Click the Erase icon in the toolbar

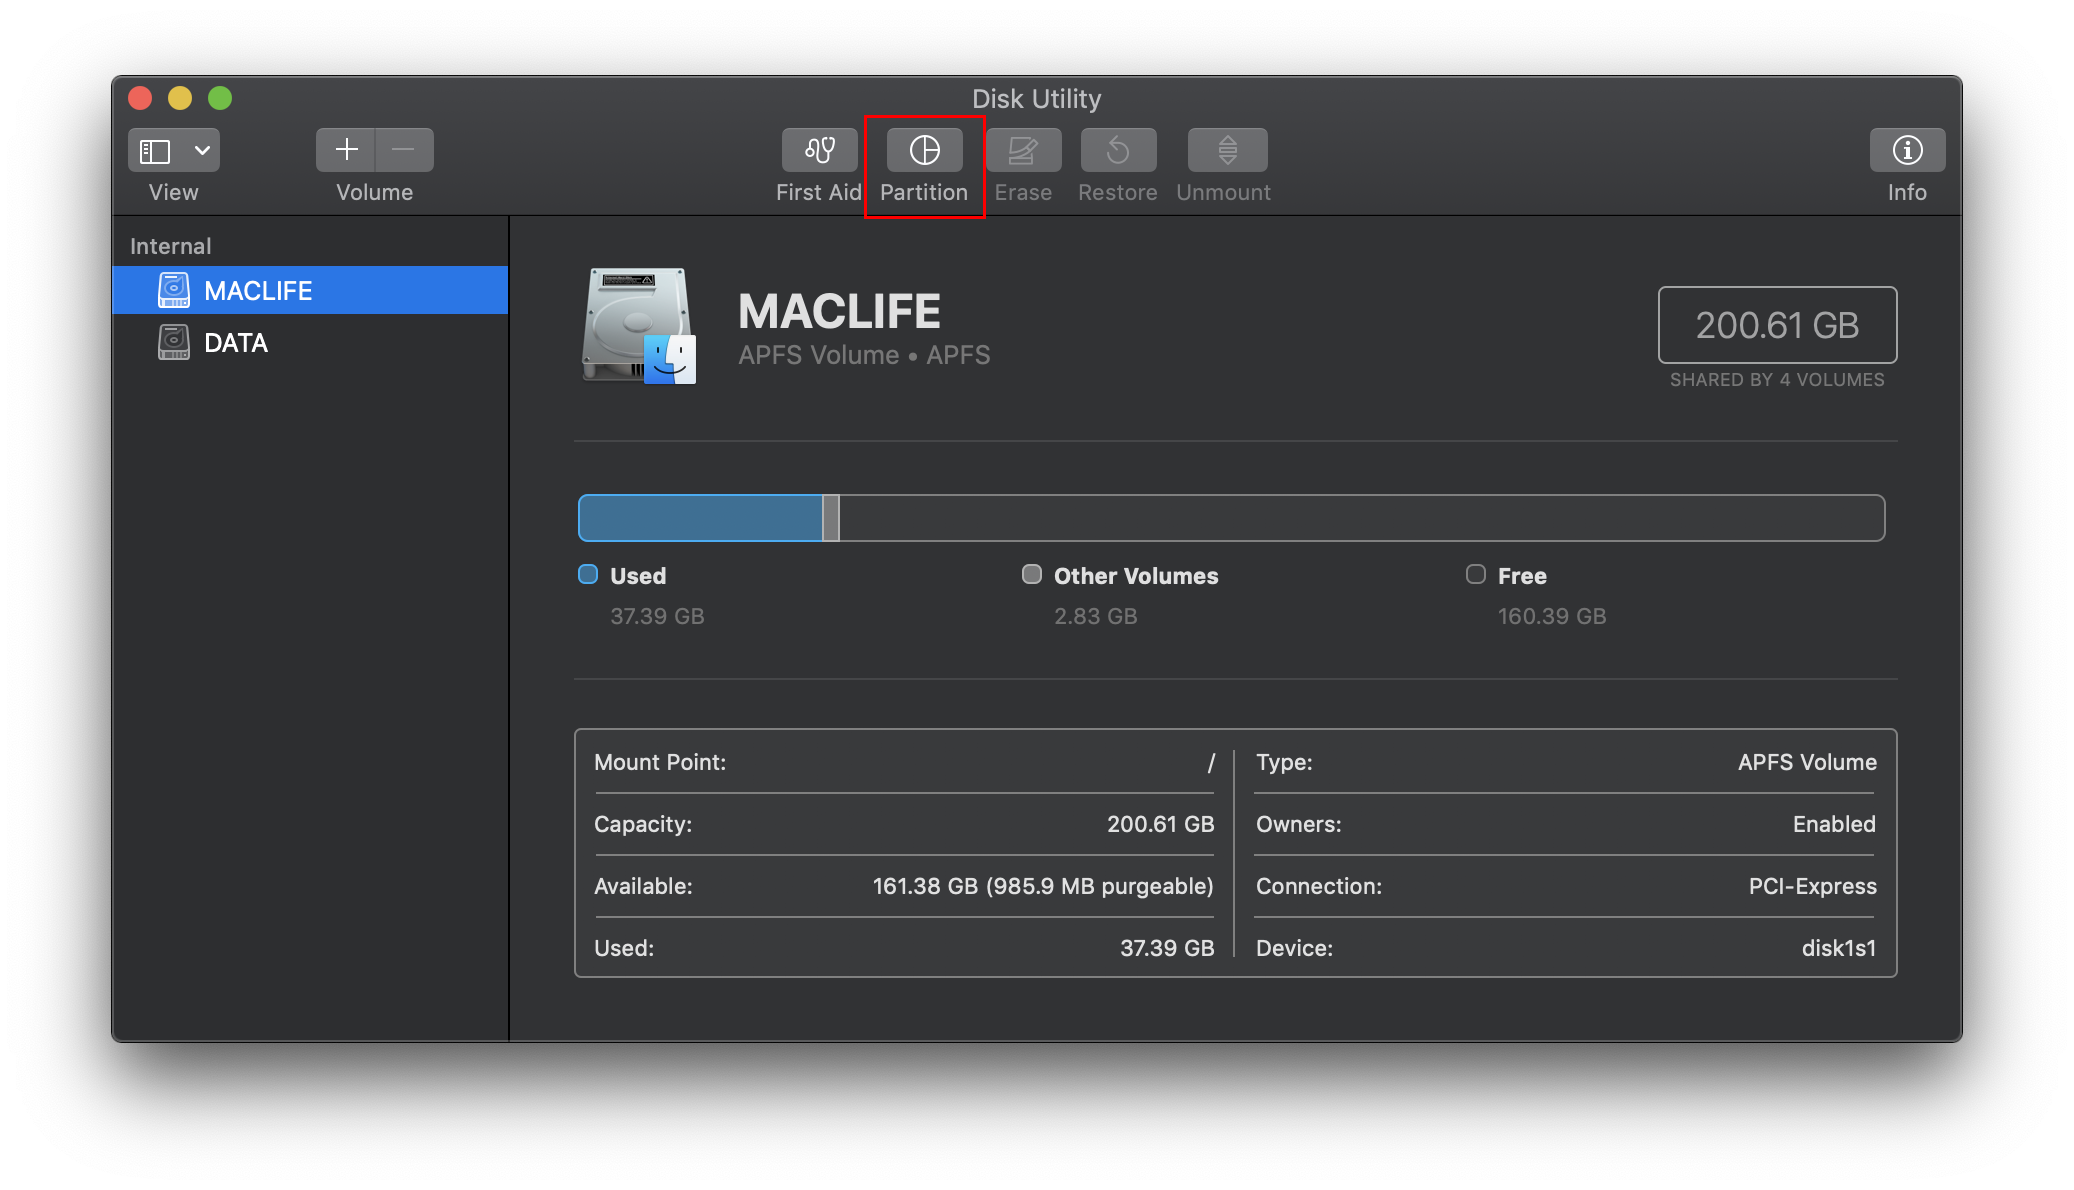coord(1022,150)
